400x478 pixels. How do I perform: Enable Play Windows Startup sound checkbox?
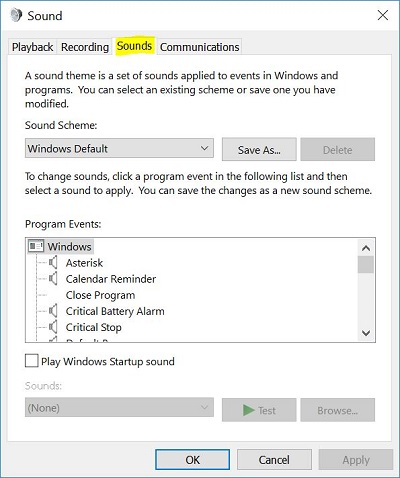pos(32,361)
